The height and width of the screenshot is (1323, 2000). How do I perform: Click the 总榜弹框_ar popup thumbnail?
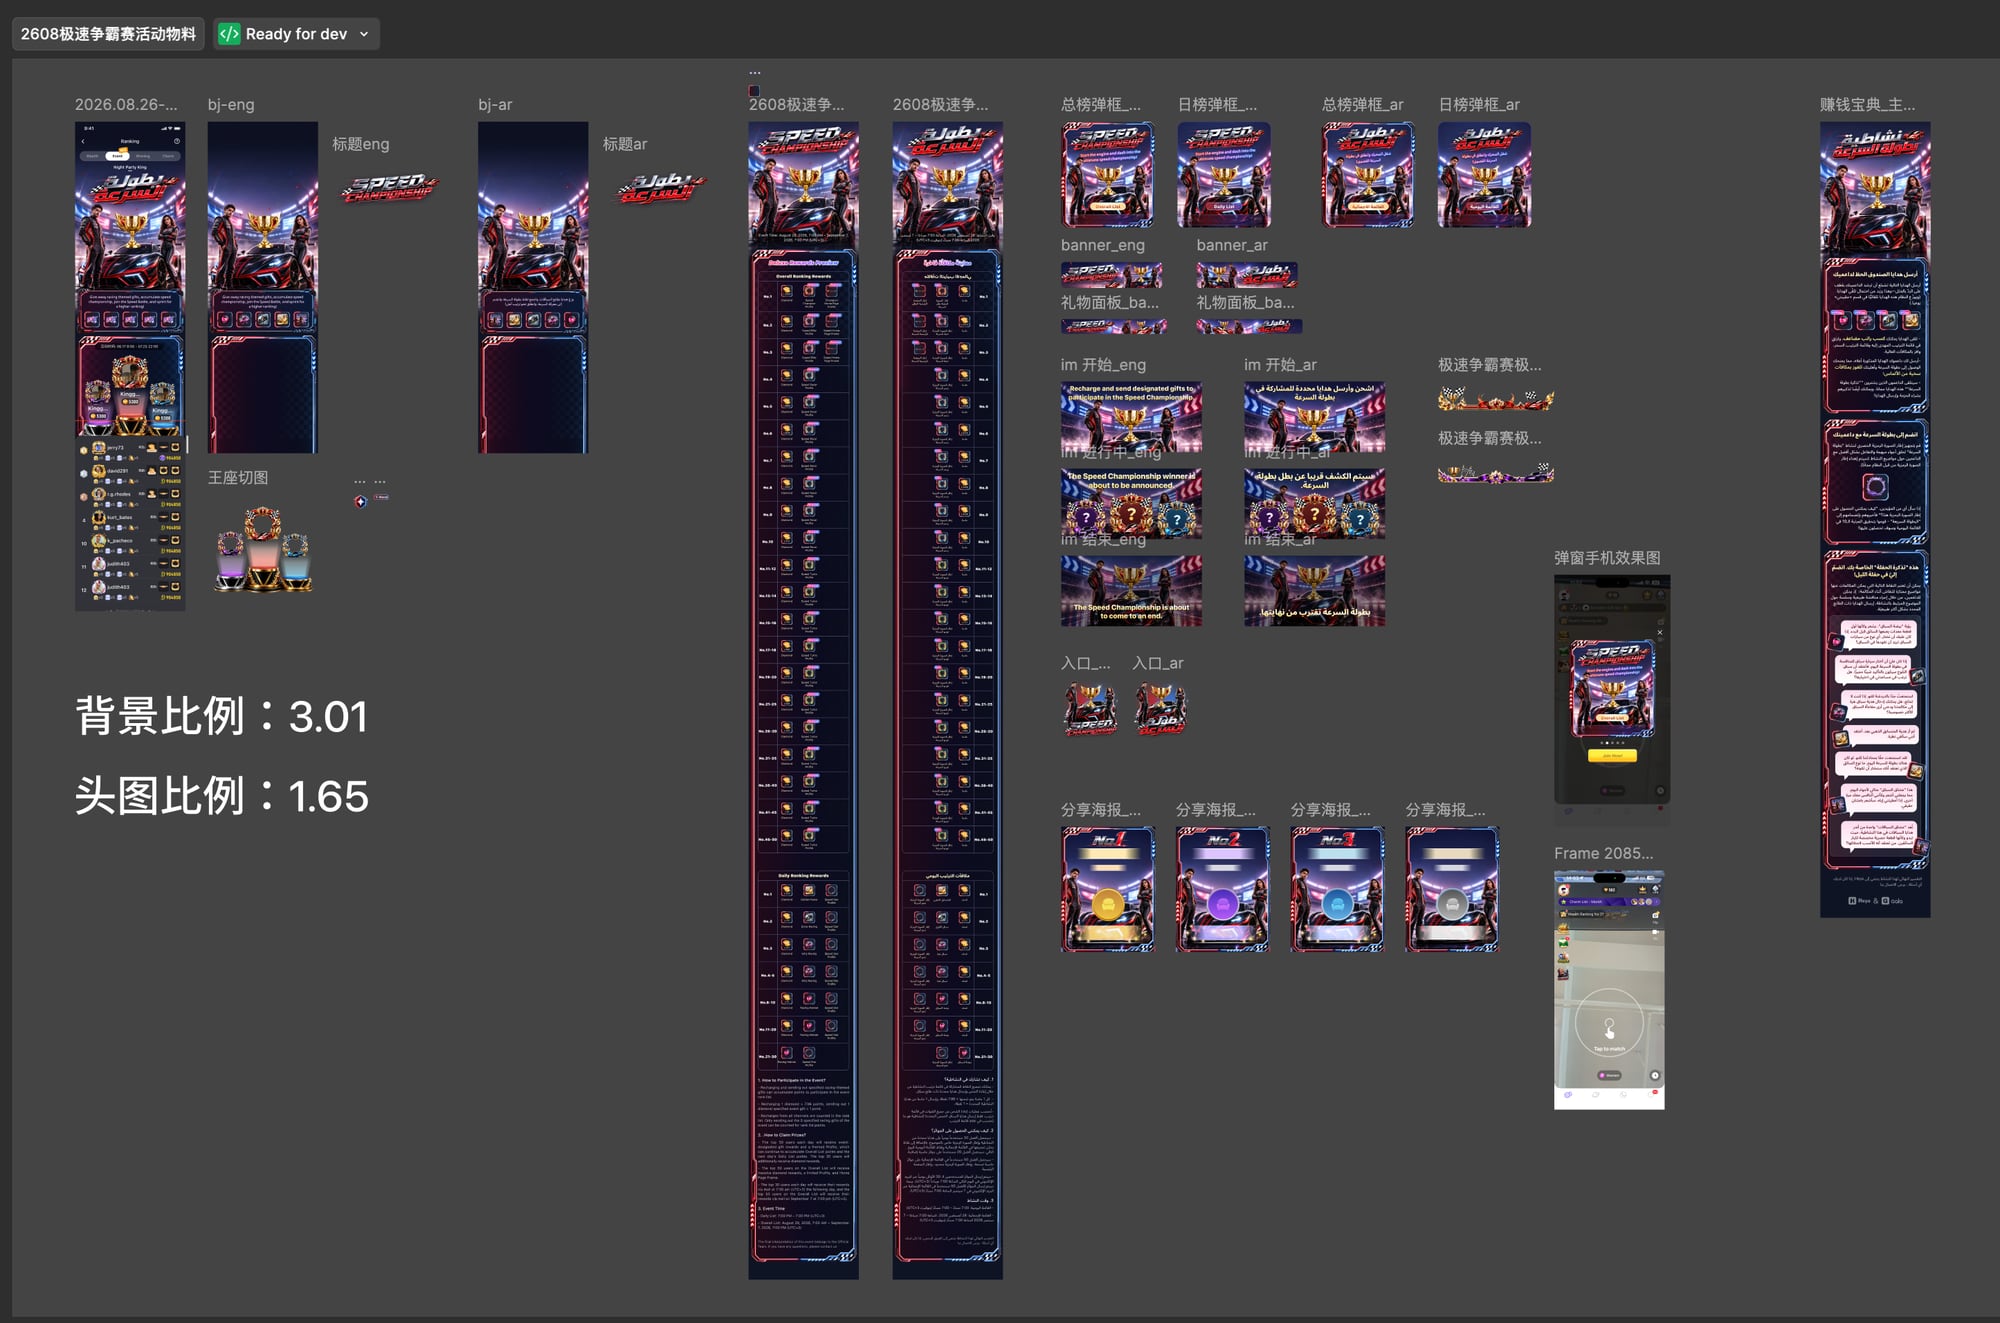pos(1368,175)
